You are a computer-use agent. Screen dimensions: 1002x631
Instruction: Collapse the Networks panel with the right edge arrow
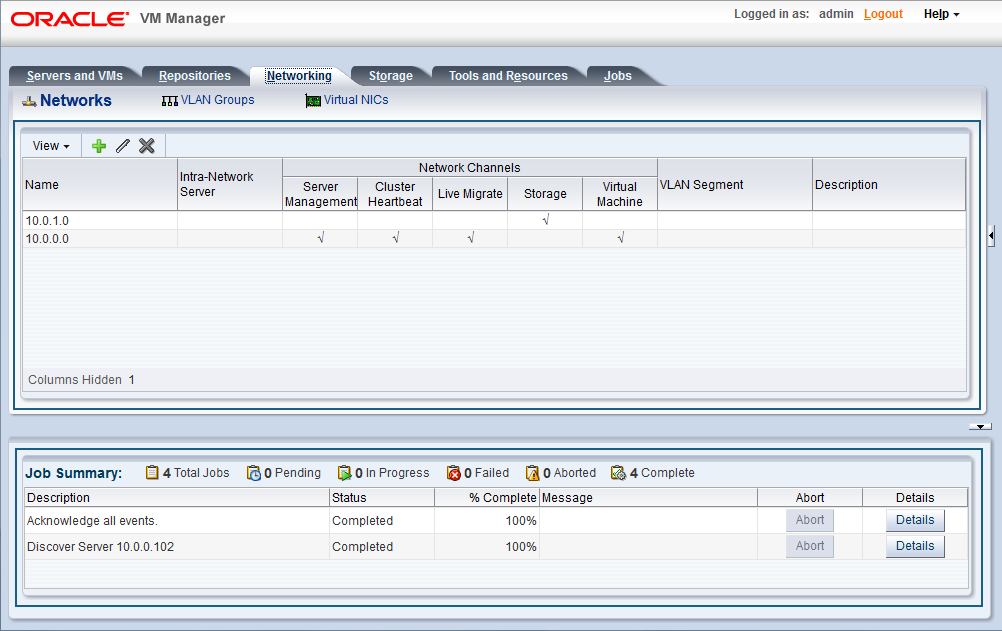click(x=991, y=237)
